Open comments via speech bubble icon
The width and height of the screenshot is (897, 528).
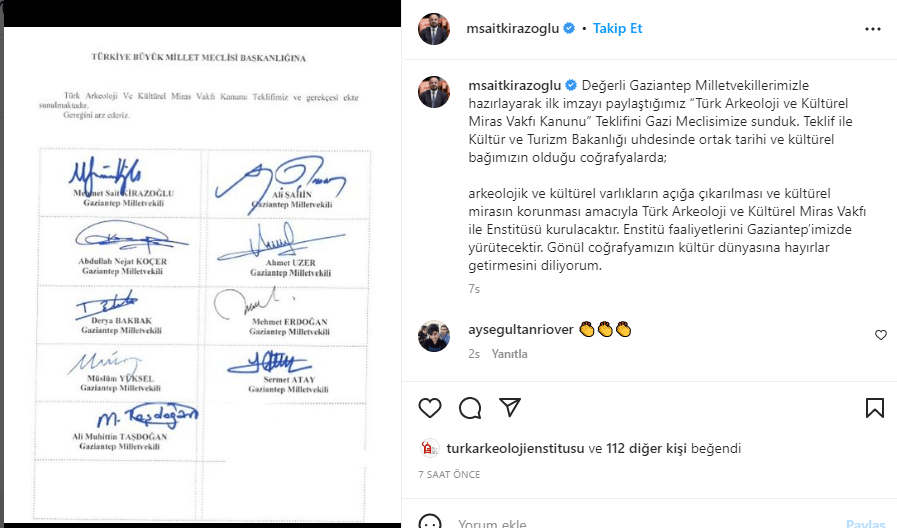pos(470,408)
